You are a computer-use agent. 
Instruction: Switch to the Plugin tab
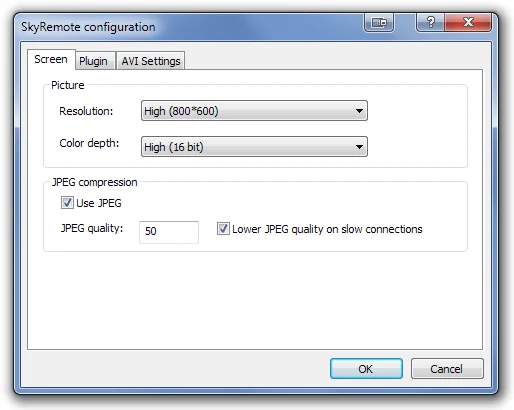point(95,61)
